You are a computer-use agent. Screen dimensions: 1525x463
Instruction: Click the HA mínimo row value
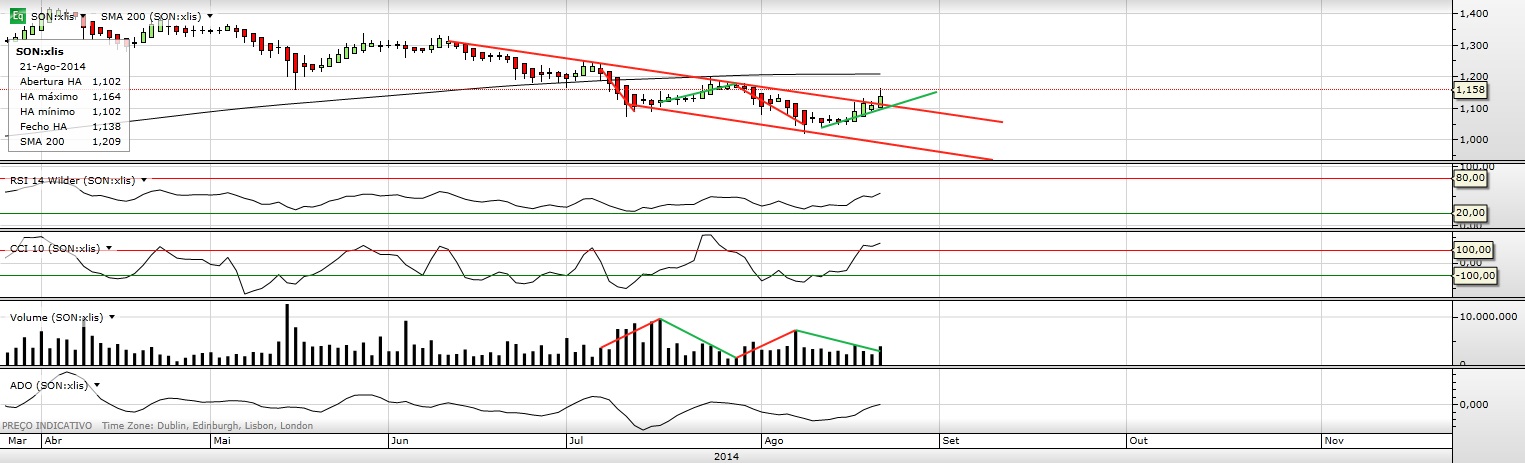click(x=106, y=112)
